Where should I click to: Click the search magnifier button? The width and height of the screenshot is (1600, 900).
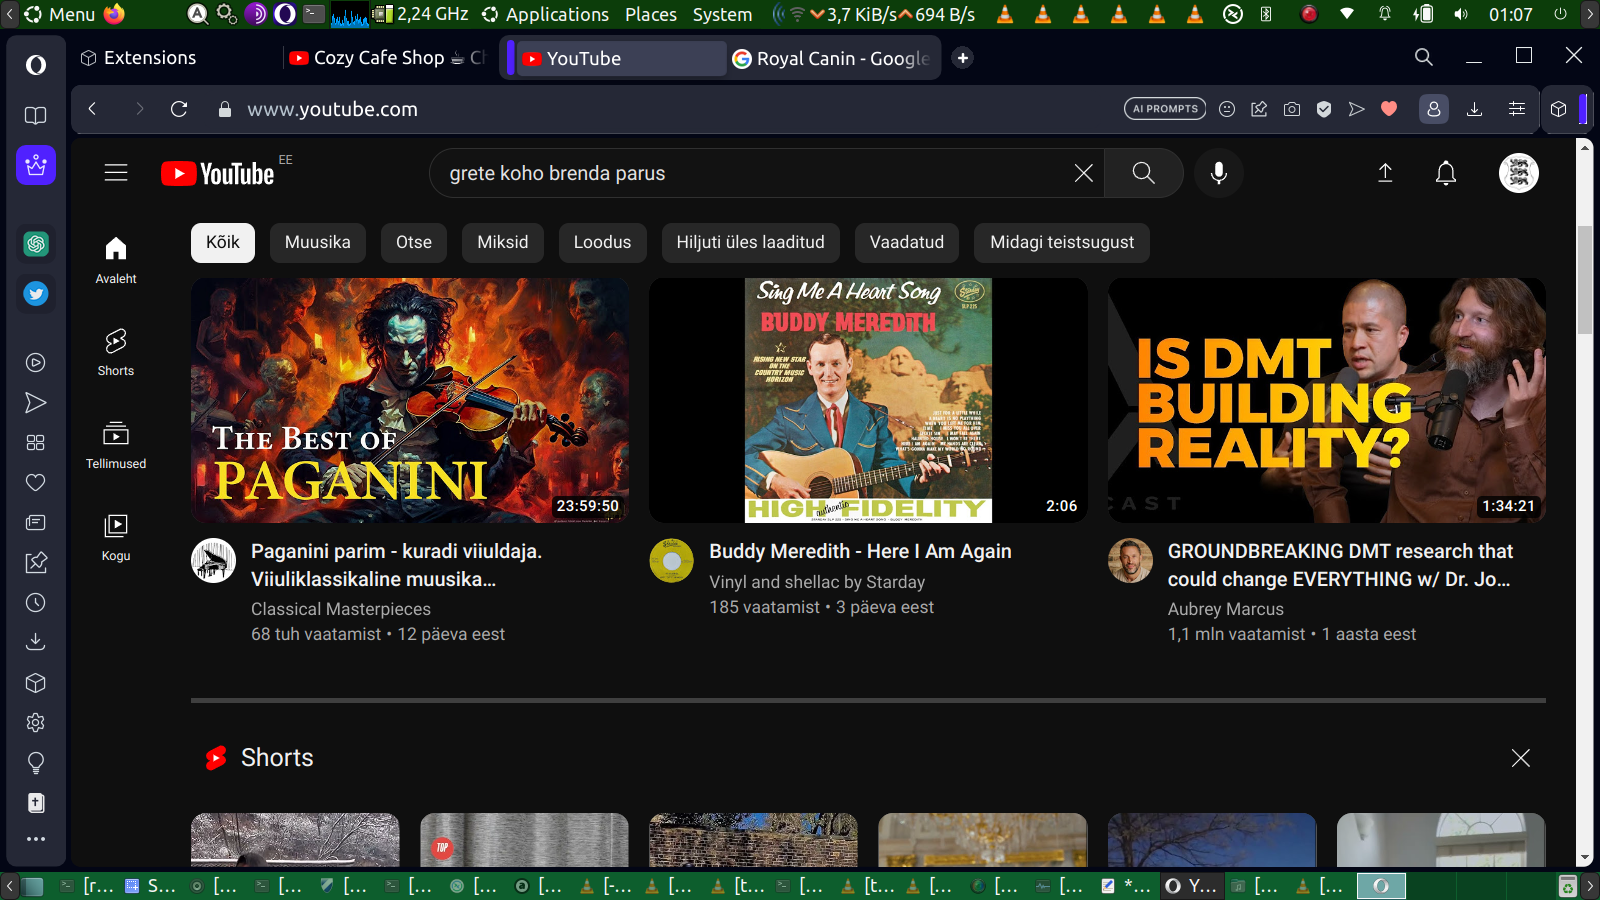click(1143, 173)
